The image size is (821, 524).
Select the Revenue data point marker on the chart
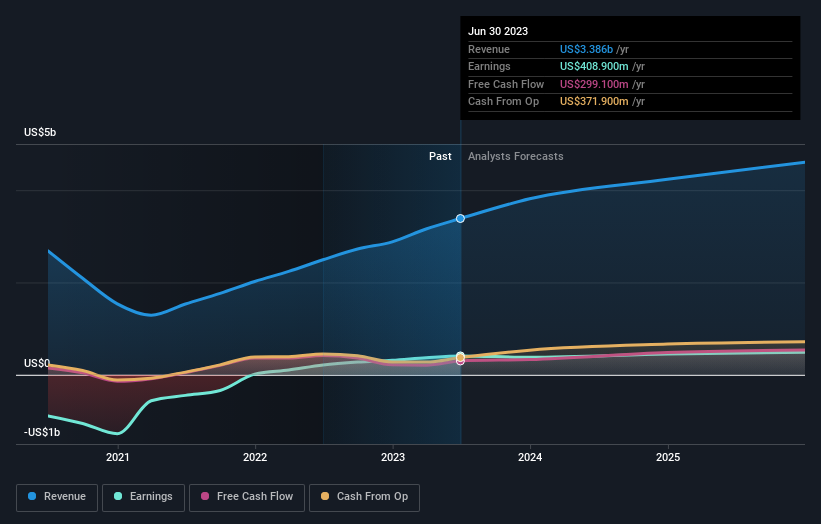point(460,218)
